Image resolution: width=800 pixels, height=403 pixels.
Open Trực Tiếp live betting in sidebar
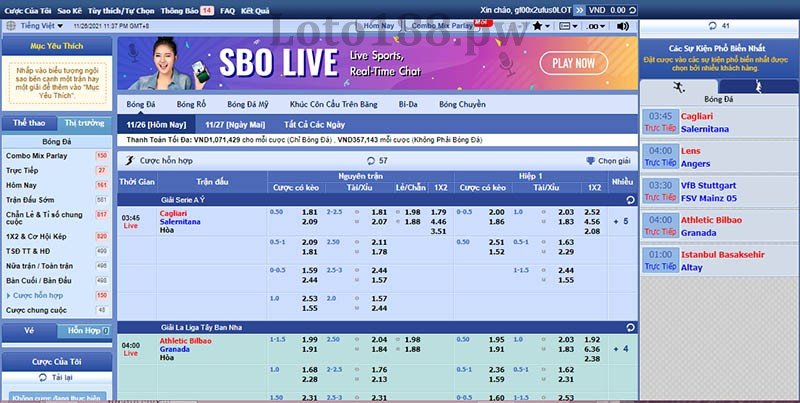[21, 170]
